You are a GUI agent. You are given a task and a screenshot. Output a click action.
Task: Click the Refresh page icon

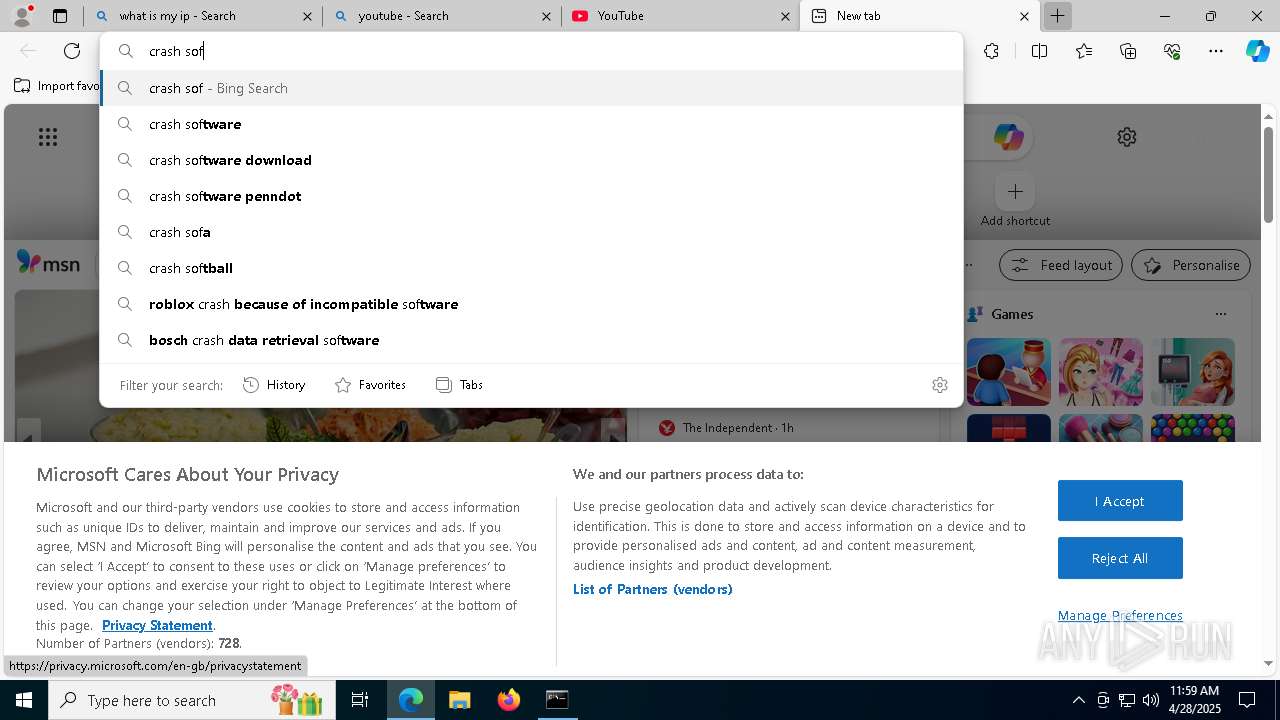coord(72,51)
